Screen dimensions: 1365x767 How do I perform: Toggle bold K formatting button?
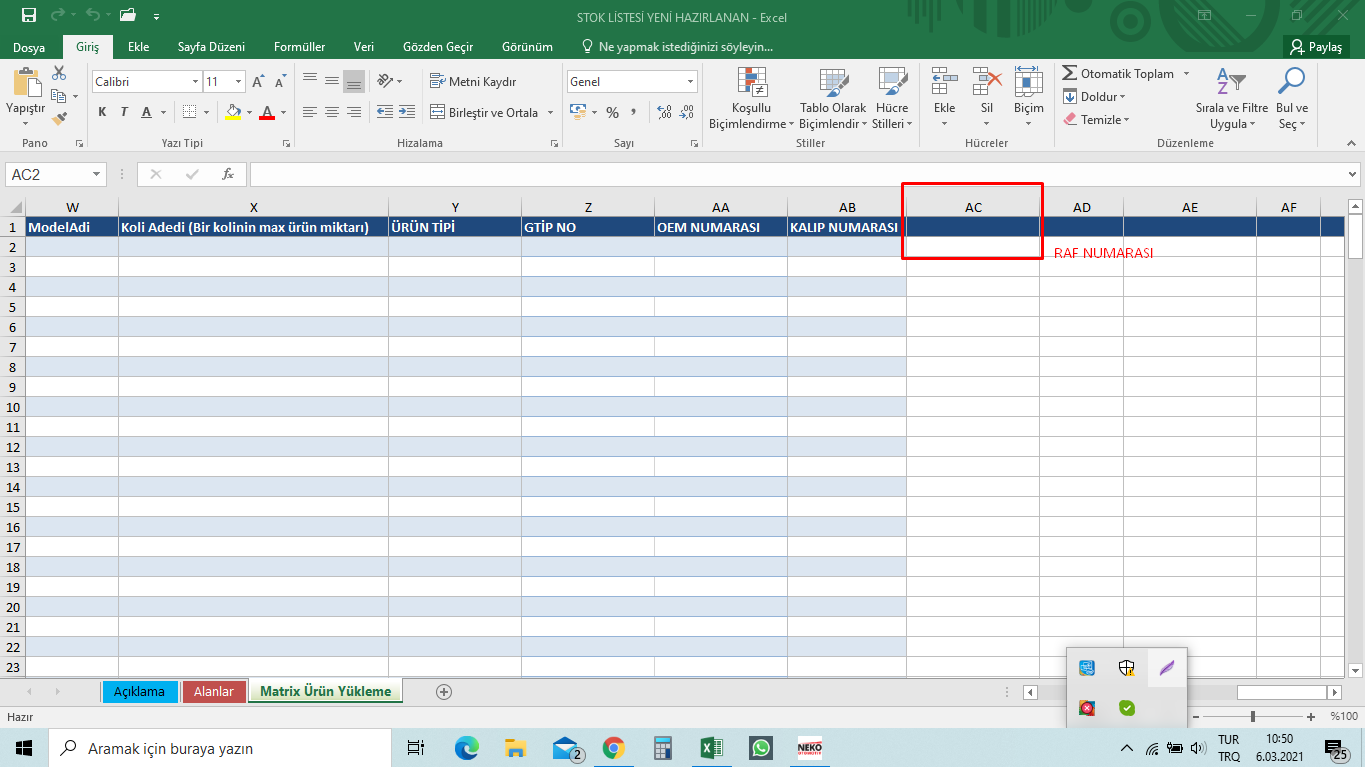click(x=102, y=112)
